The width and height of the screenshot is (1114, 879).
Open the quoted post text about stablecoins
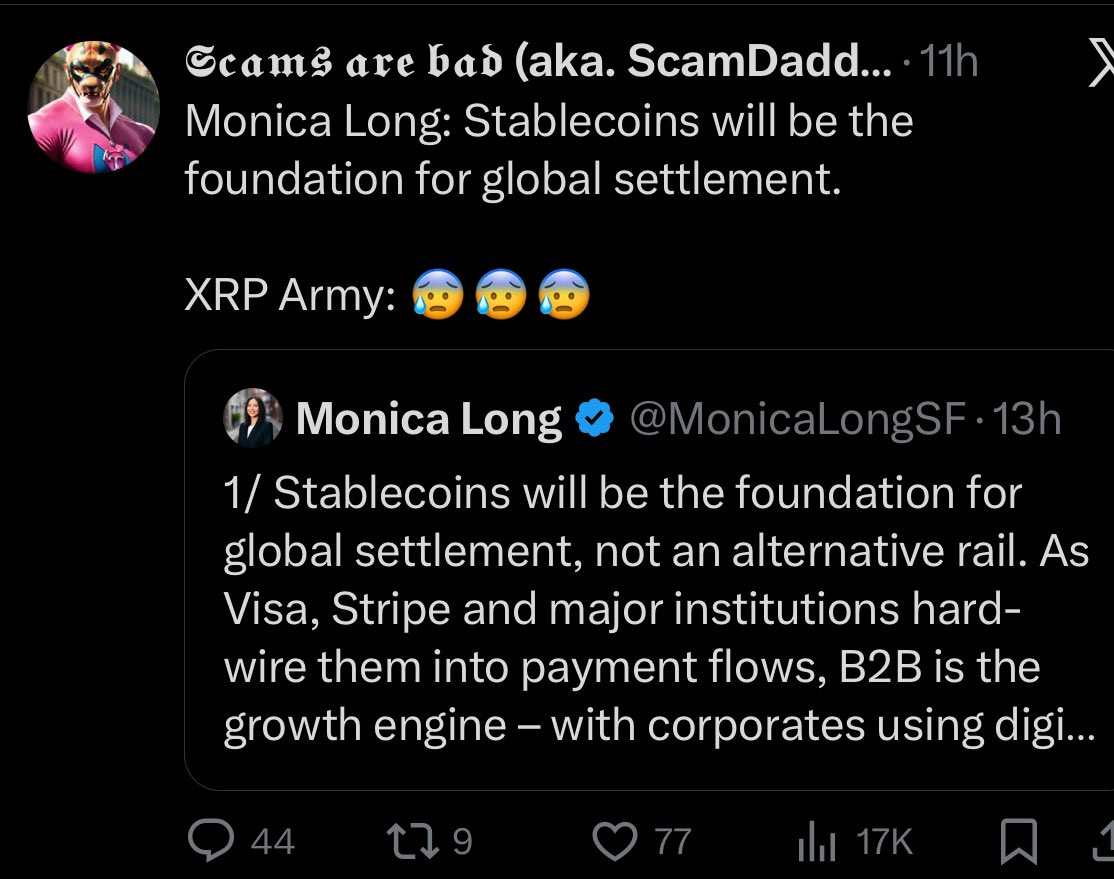[x=650, y=609]
